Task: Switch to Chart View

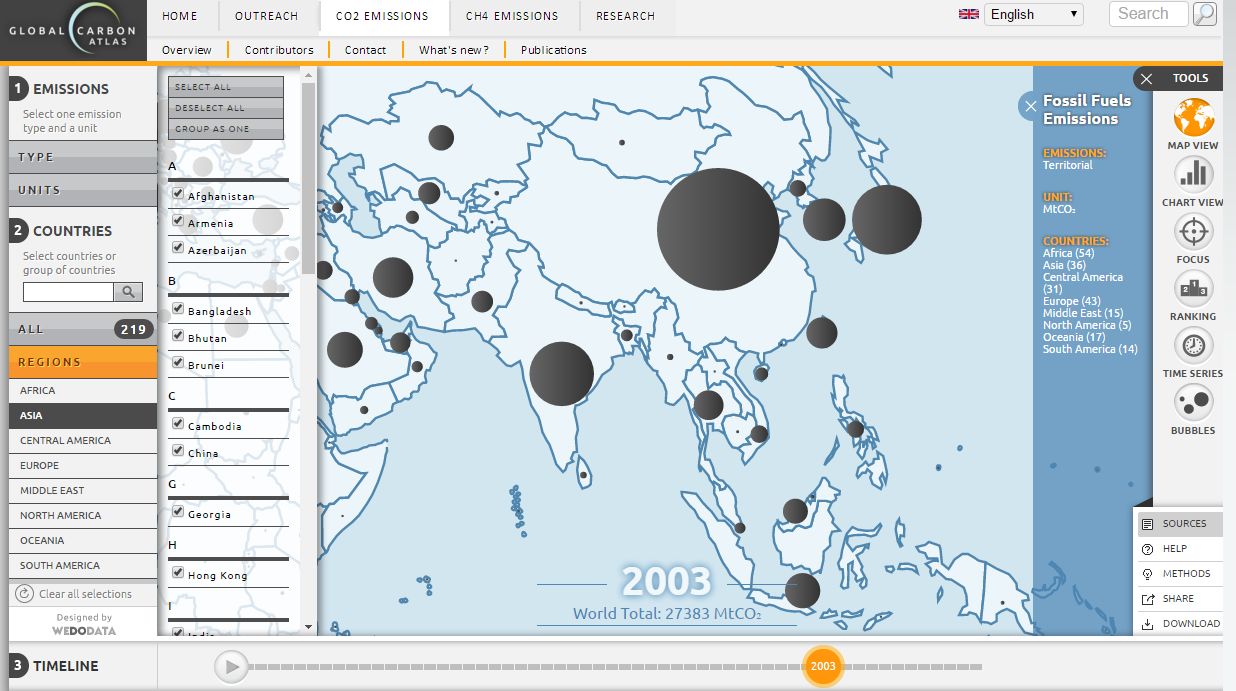Action: 1193,175
